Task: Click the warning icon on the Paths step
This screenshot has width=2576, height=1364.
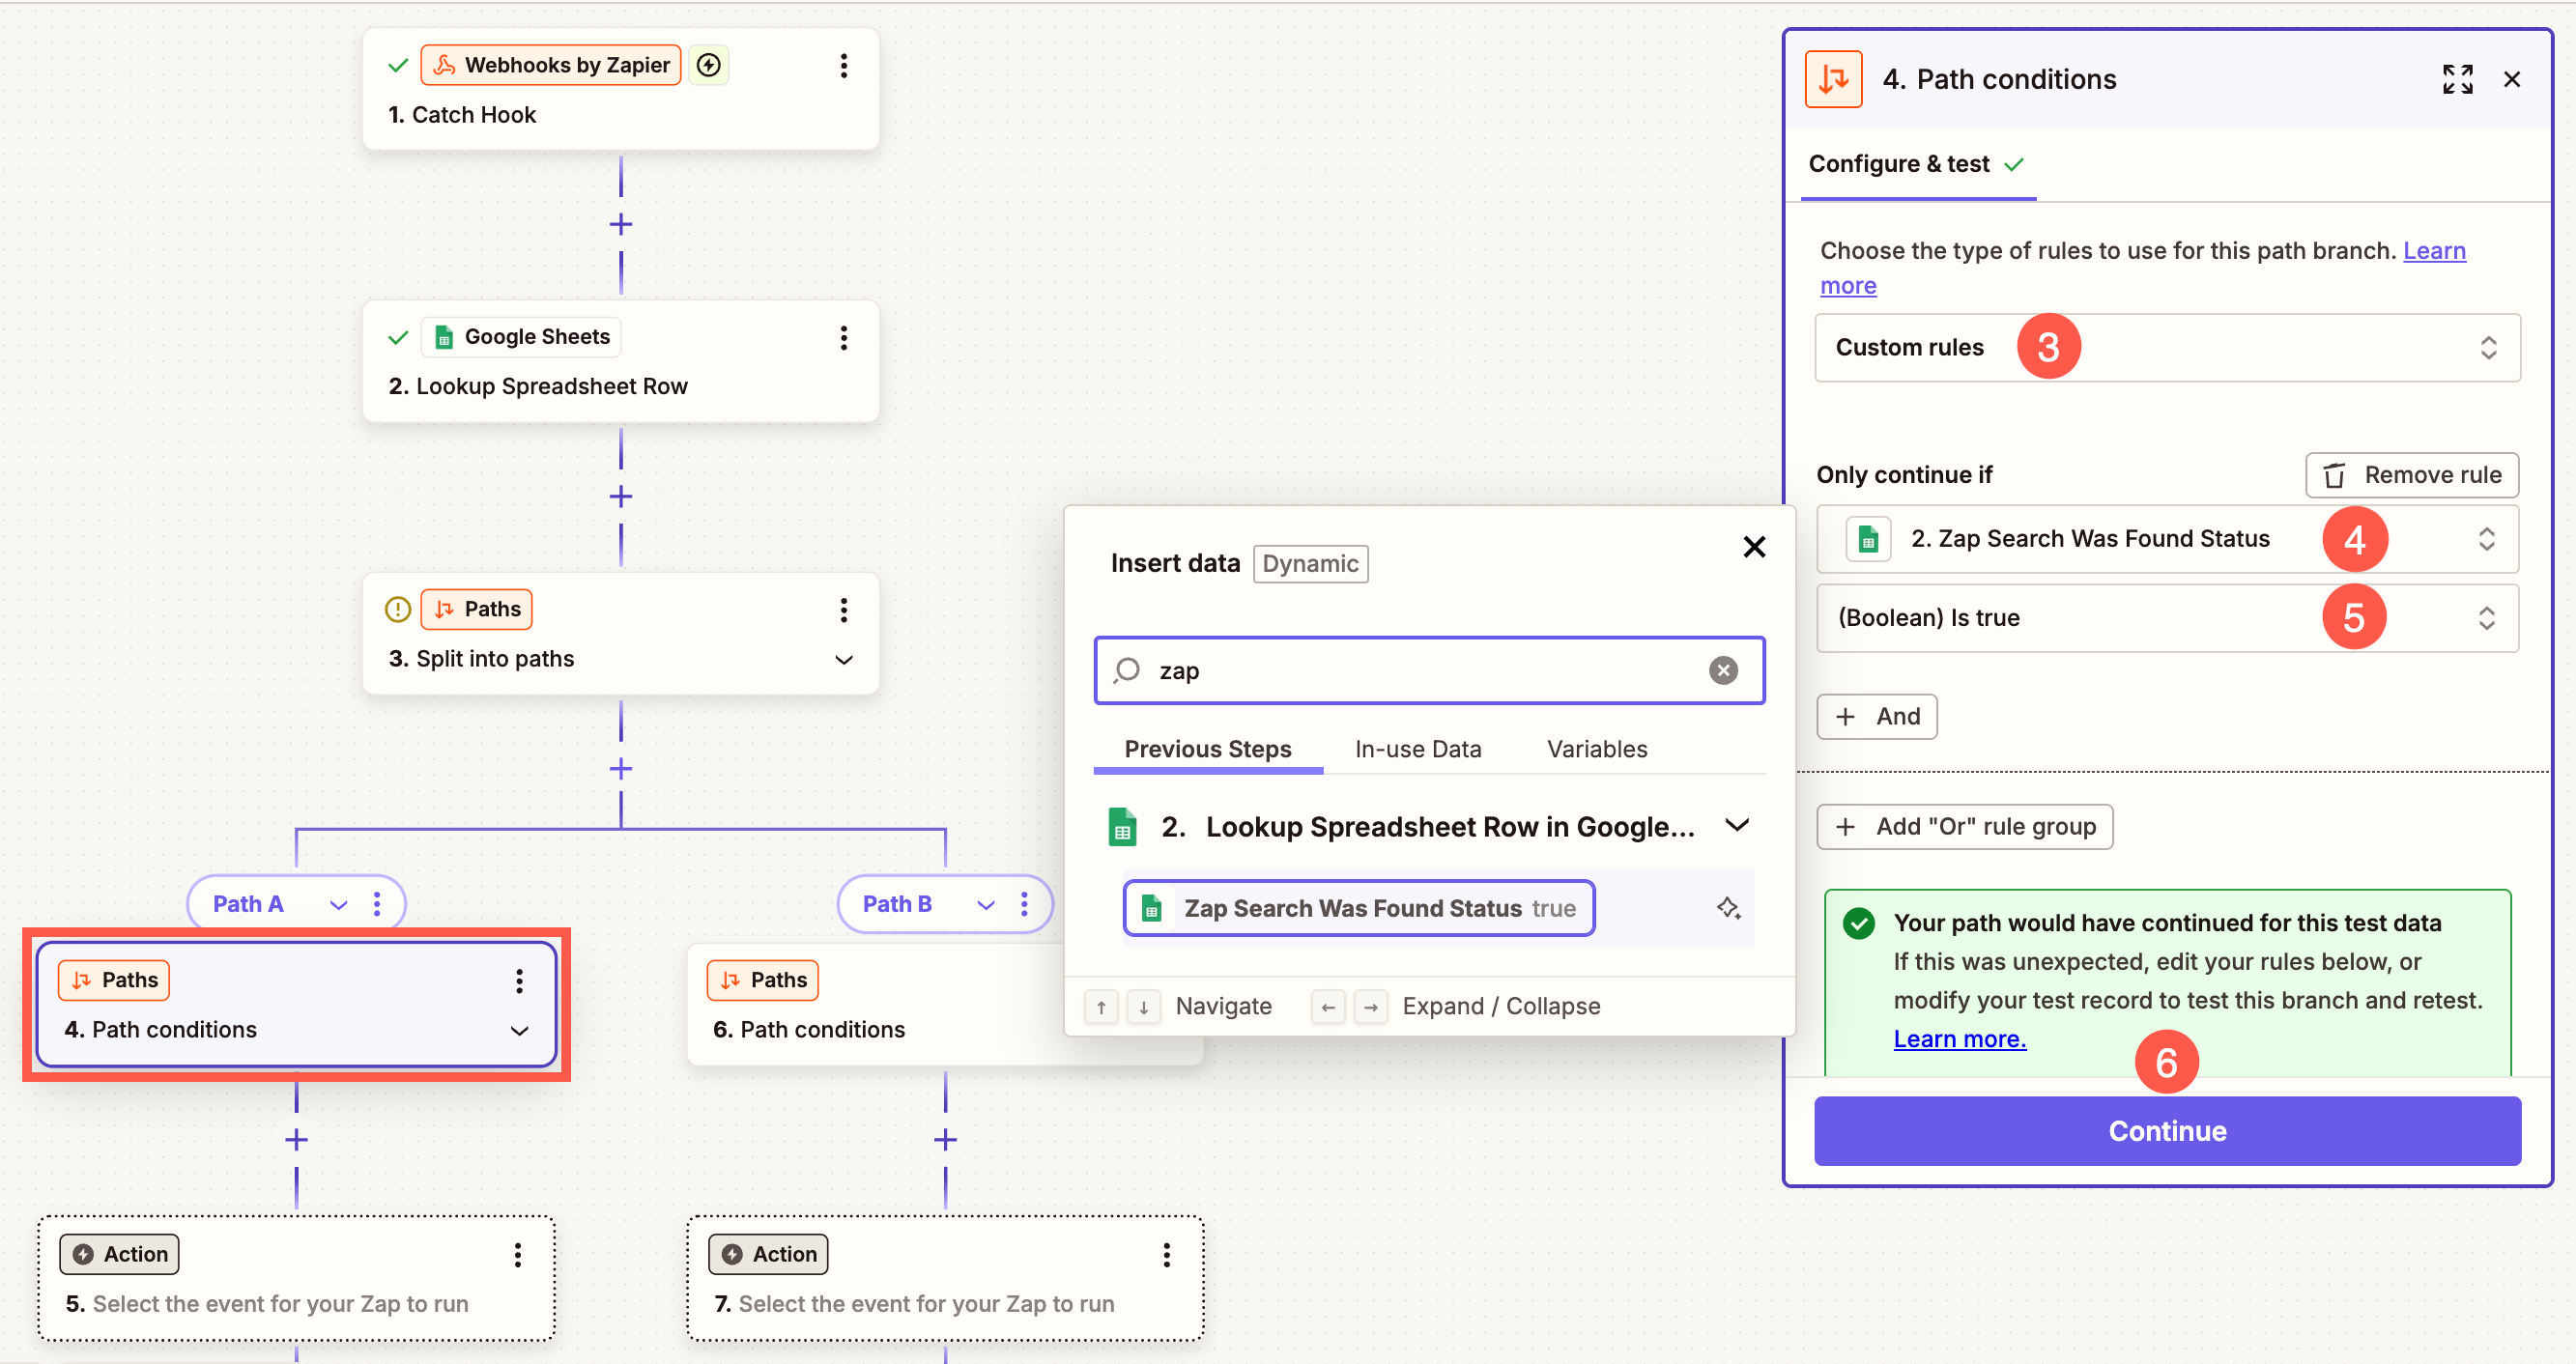Action: coord(398,609)
